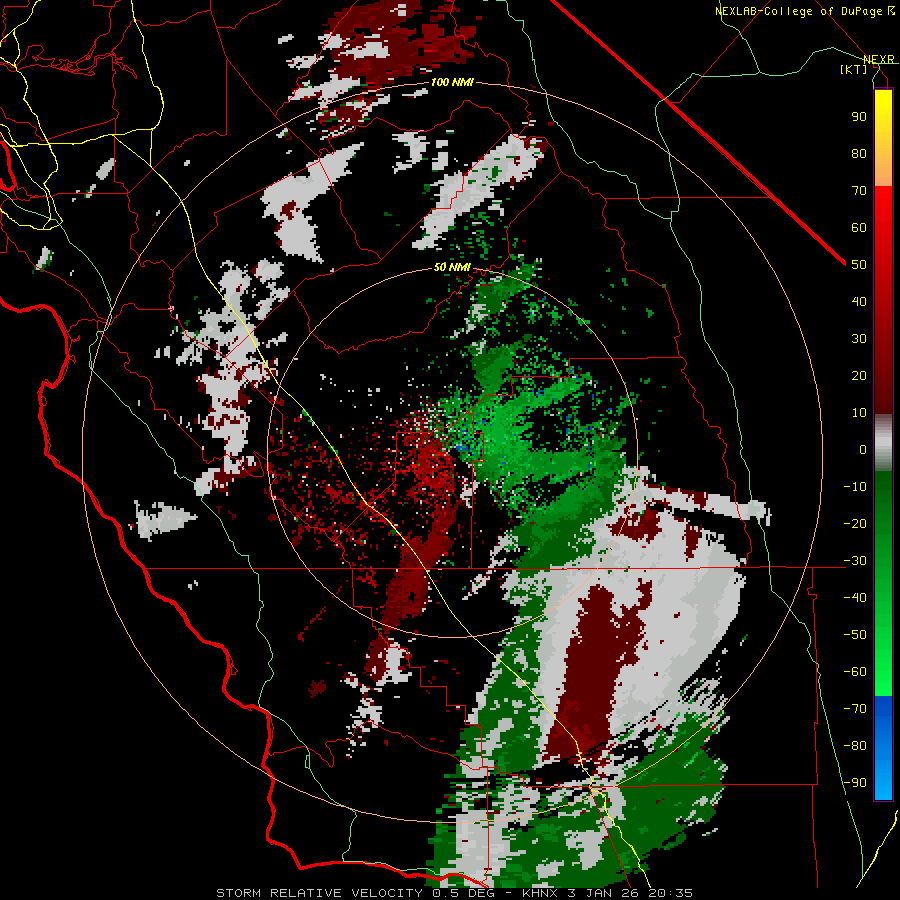Select the [KT] units label

[854, 69]
